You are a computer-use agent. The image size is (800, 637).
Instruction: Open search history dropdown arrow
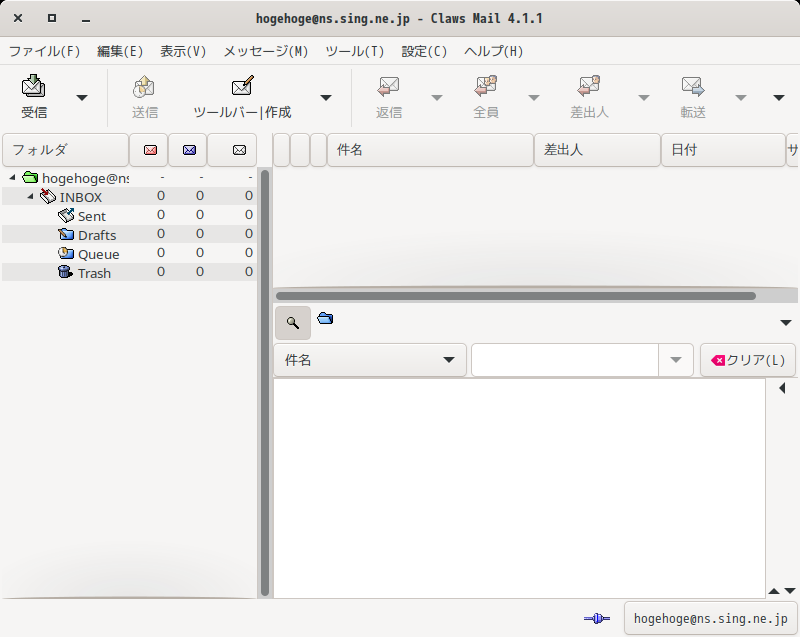[x=676, y=360]
